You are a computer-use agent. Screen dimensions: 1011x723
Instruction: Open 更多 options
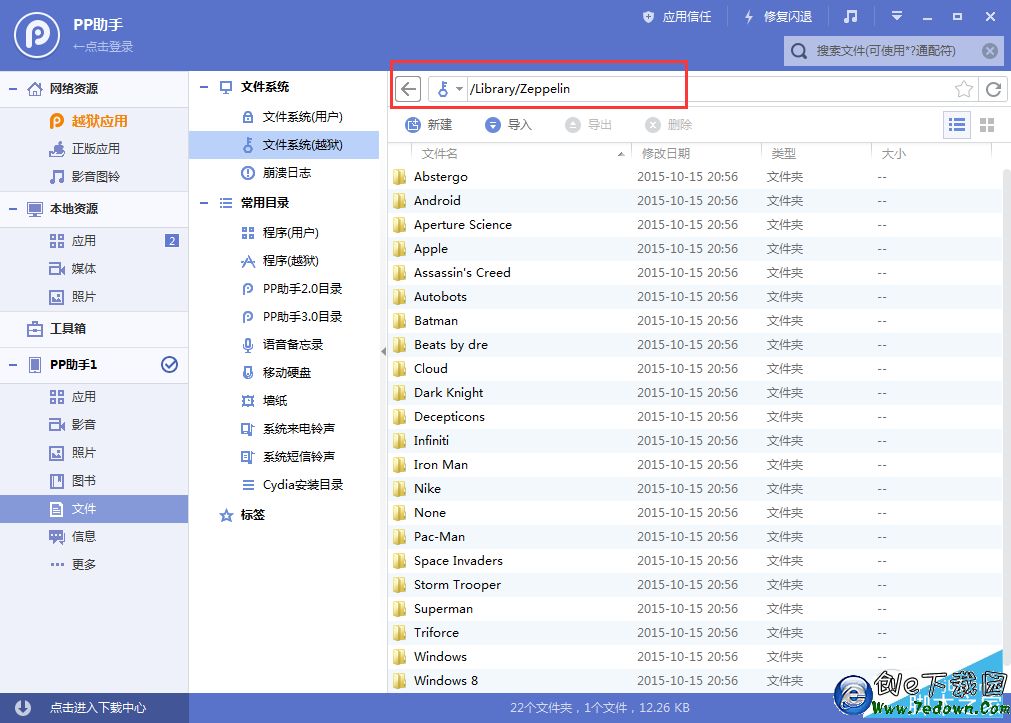94,564
